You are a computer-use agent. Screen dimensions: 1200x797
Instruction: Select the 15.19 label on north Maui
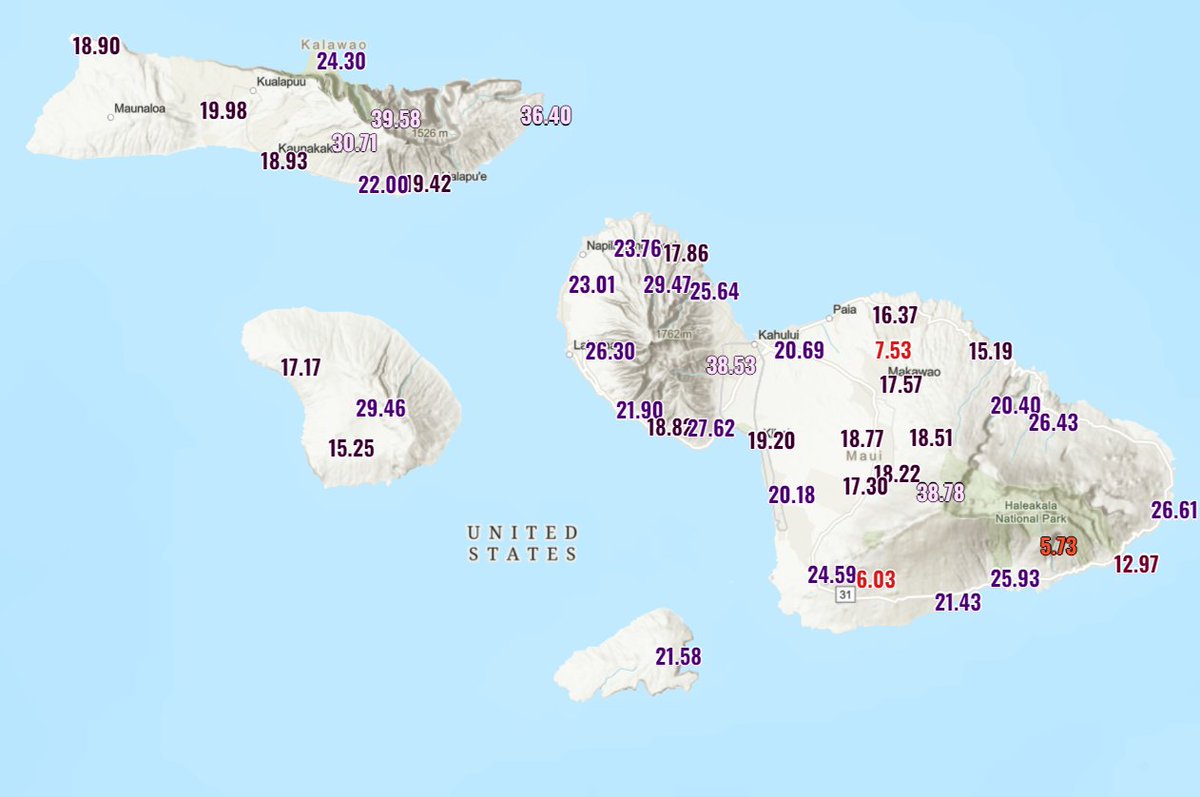point(990,351)
